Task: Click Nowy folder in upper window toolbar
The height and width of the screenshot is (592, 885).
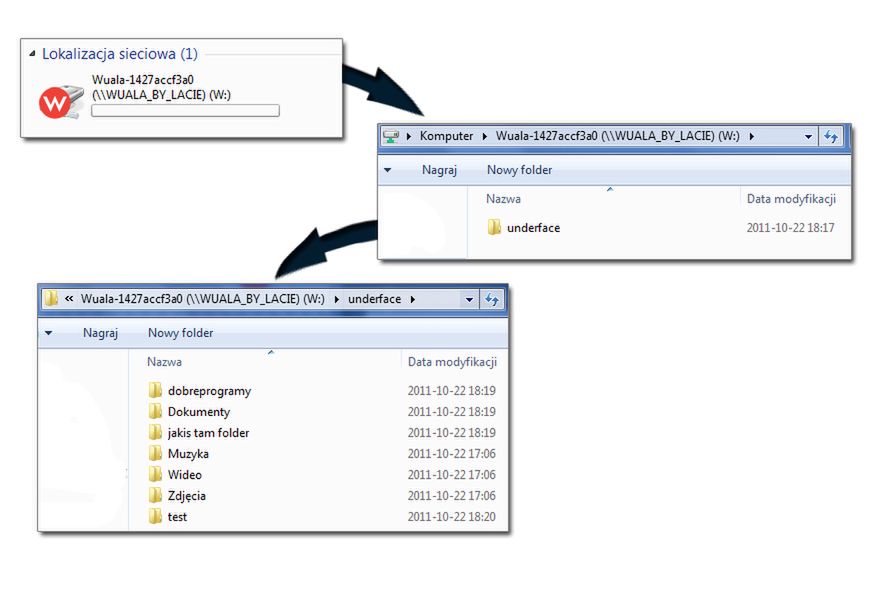Action: pyautogui.click(x=519, y=170)
